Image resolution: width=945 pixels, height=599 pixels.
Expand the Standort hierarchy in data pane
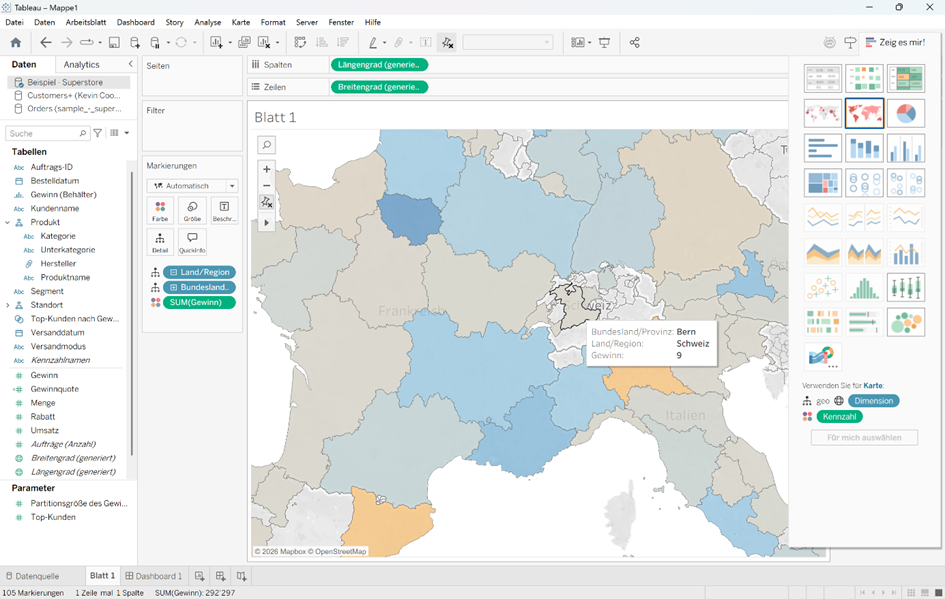[x=8, y=305]
